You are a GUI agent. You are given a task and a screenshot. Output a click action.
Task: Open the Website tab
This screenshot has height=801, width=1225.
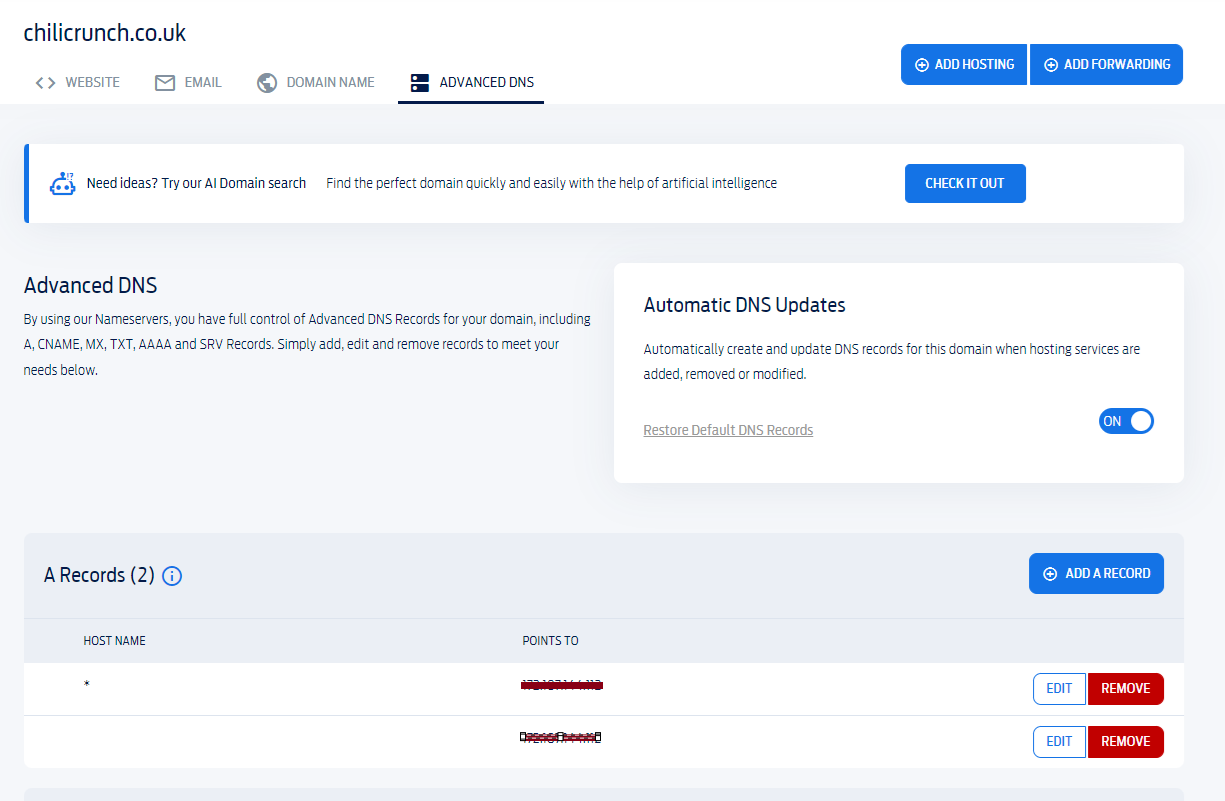click(x=92, y=83)
